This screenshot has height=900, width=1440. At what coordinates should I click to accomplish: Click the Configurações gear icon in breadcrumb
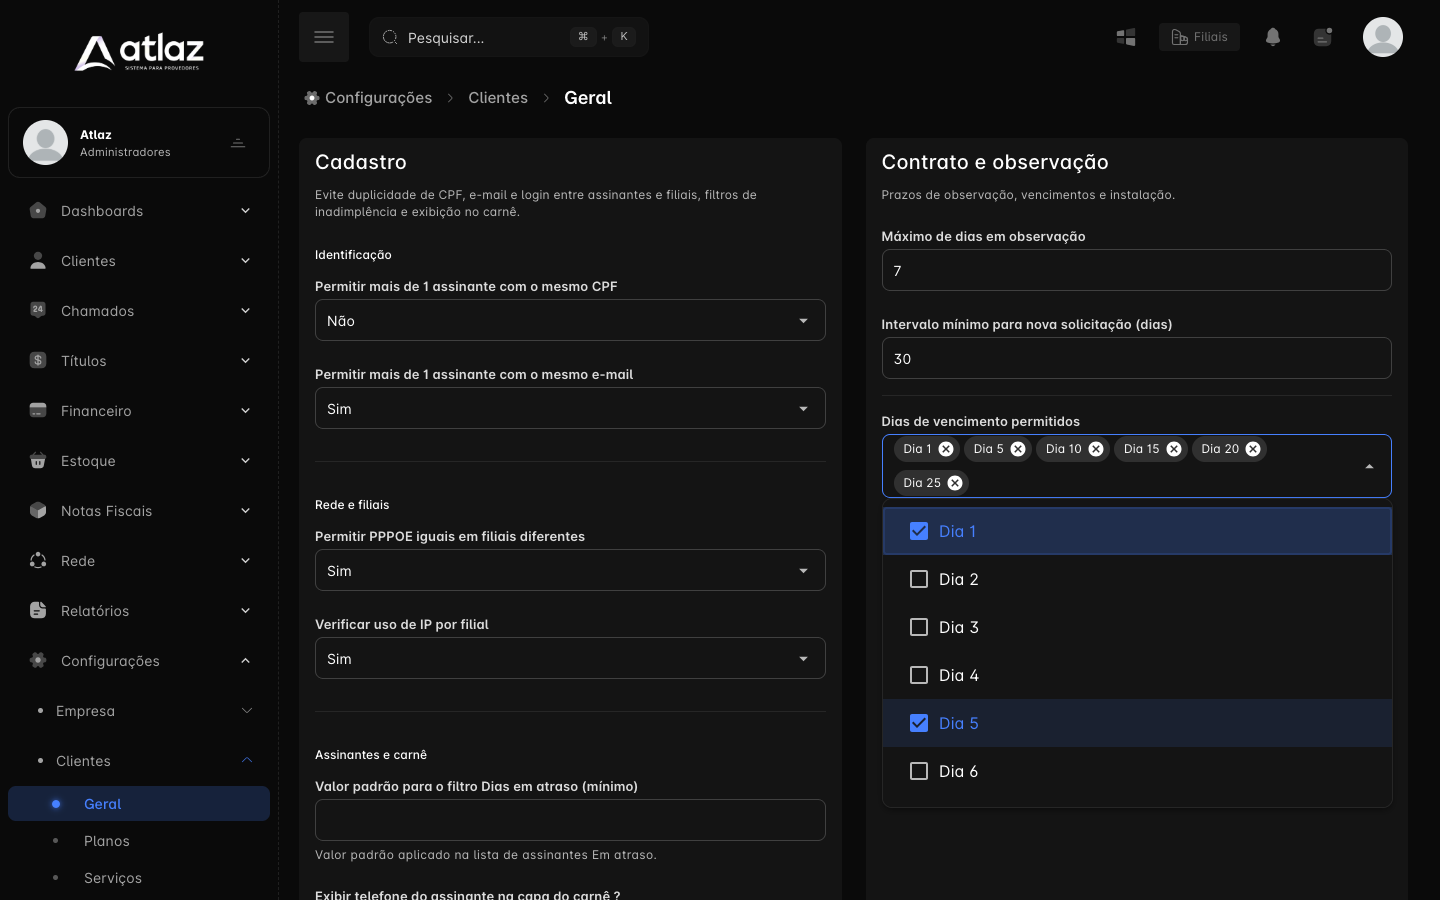pyautogui.click(x=312, y=98)
